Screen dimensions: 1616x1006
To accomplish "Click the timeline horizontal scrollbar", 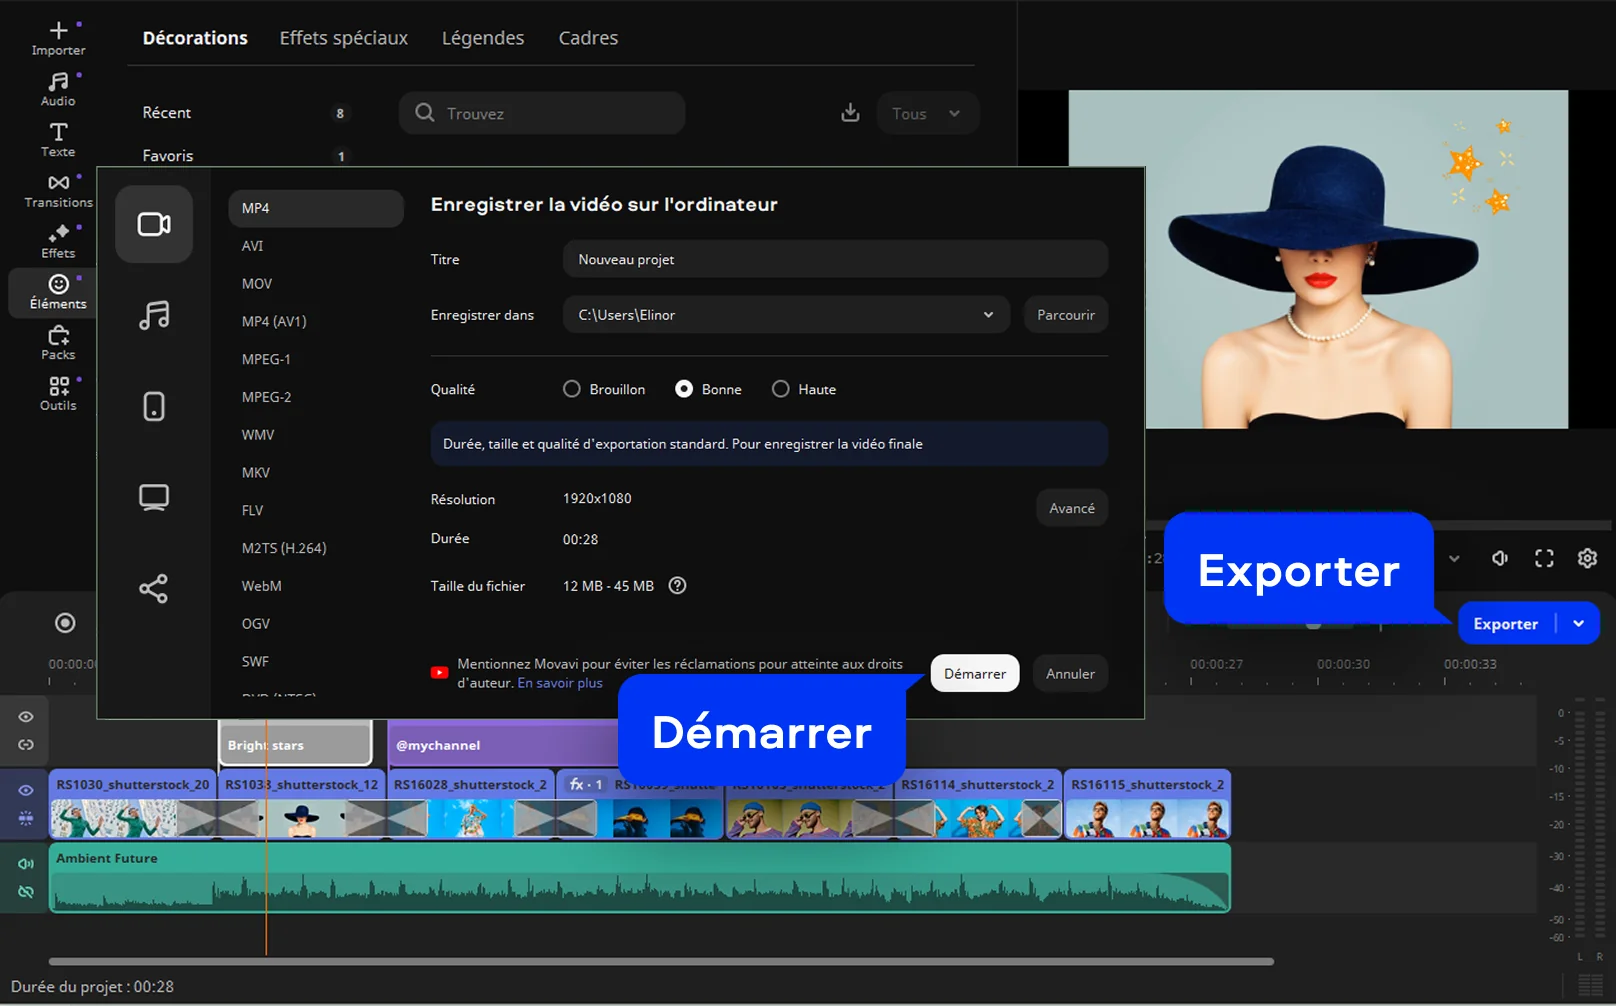I will tap(660, 961).
